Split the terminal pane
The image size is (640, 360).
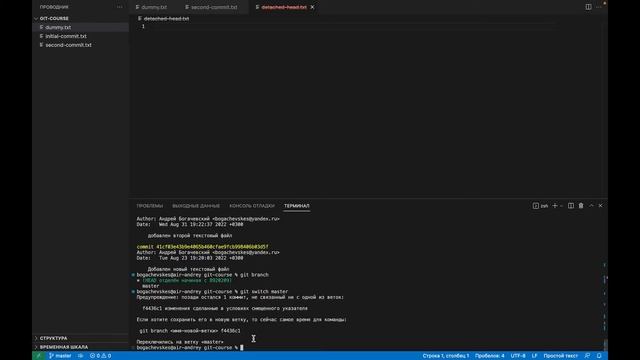571,206
